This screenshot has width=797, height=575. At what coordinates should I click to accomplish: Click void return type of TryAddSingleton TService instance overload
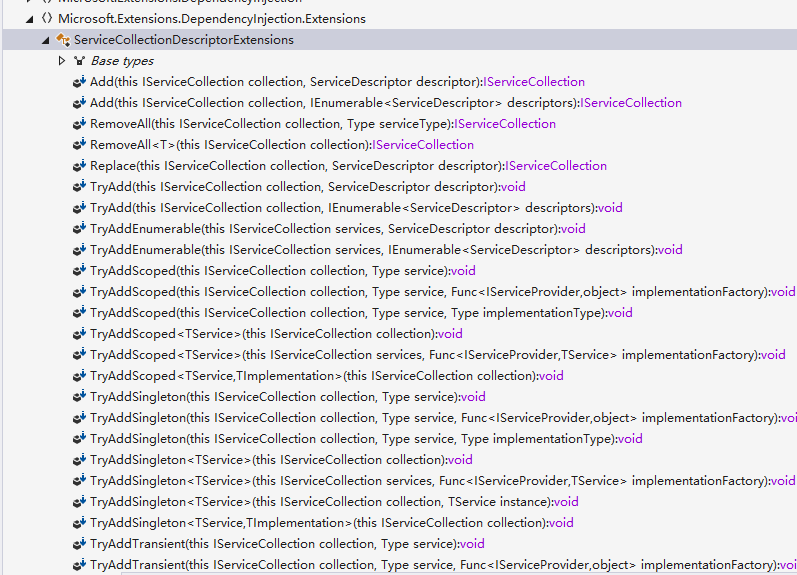pos(566,502)
